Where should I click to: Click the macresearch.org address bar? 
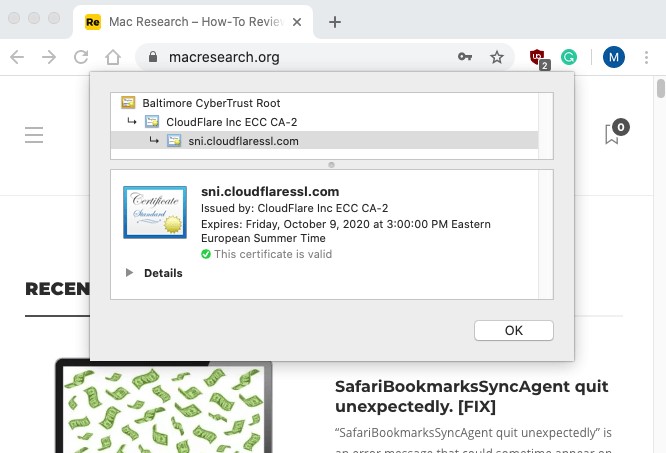click(300, 58)
